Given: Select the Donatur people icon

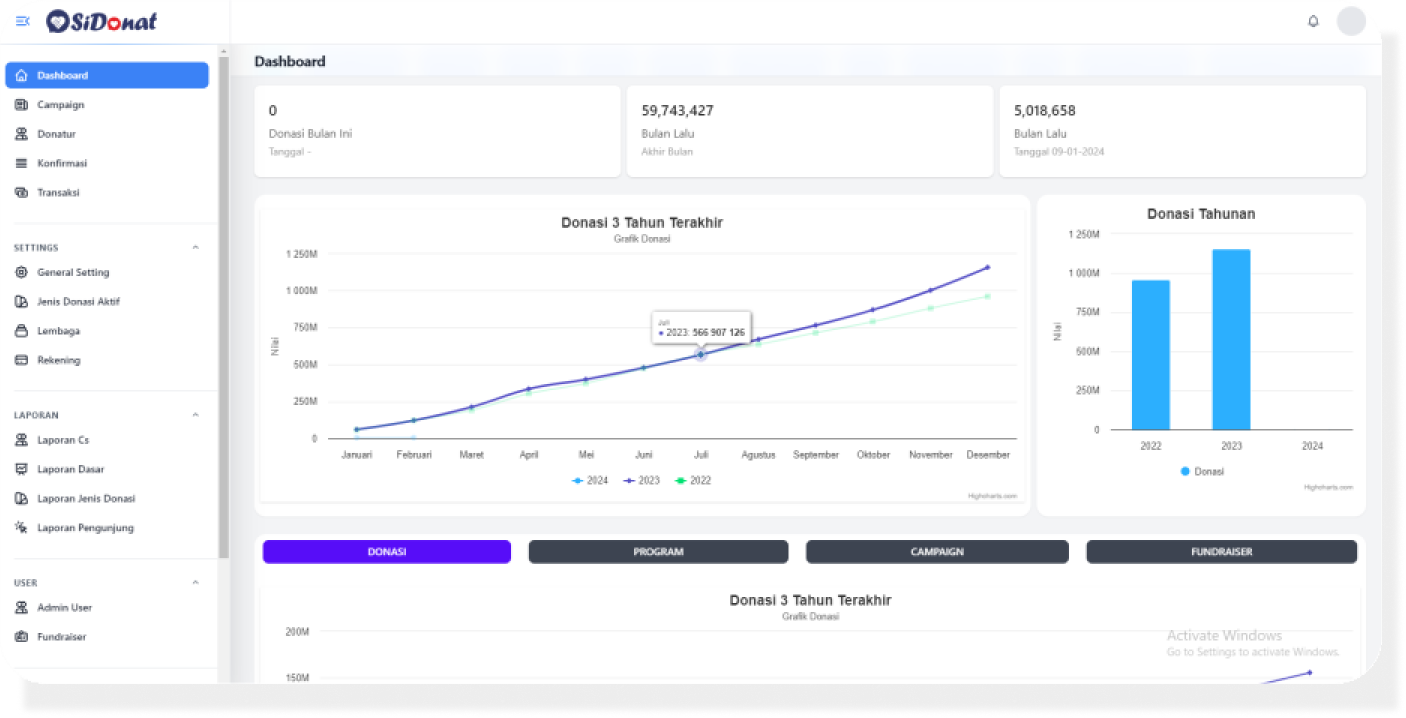Looking at the screenshot, I should (21, 134).
